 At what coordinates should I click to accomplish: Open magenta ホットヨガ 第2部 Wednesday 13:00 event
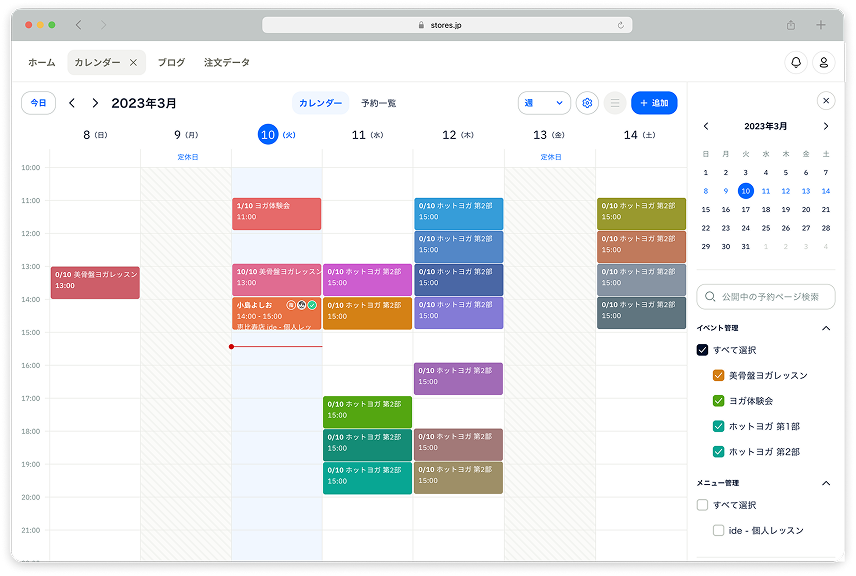(367, 280)
